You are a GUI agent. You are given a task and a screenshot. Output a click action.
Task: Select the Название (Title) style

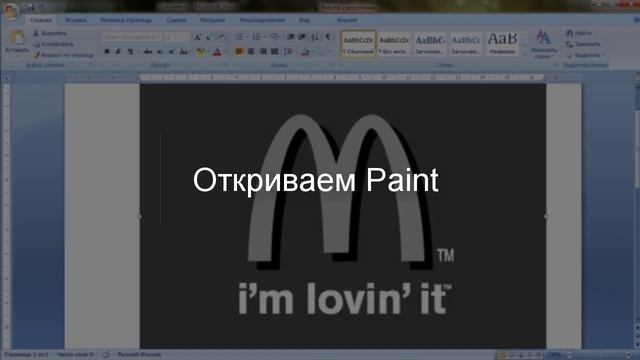coord(502,43)
